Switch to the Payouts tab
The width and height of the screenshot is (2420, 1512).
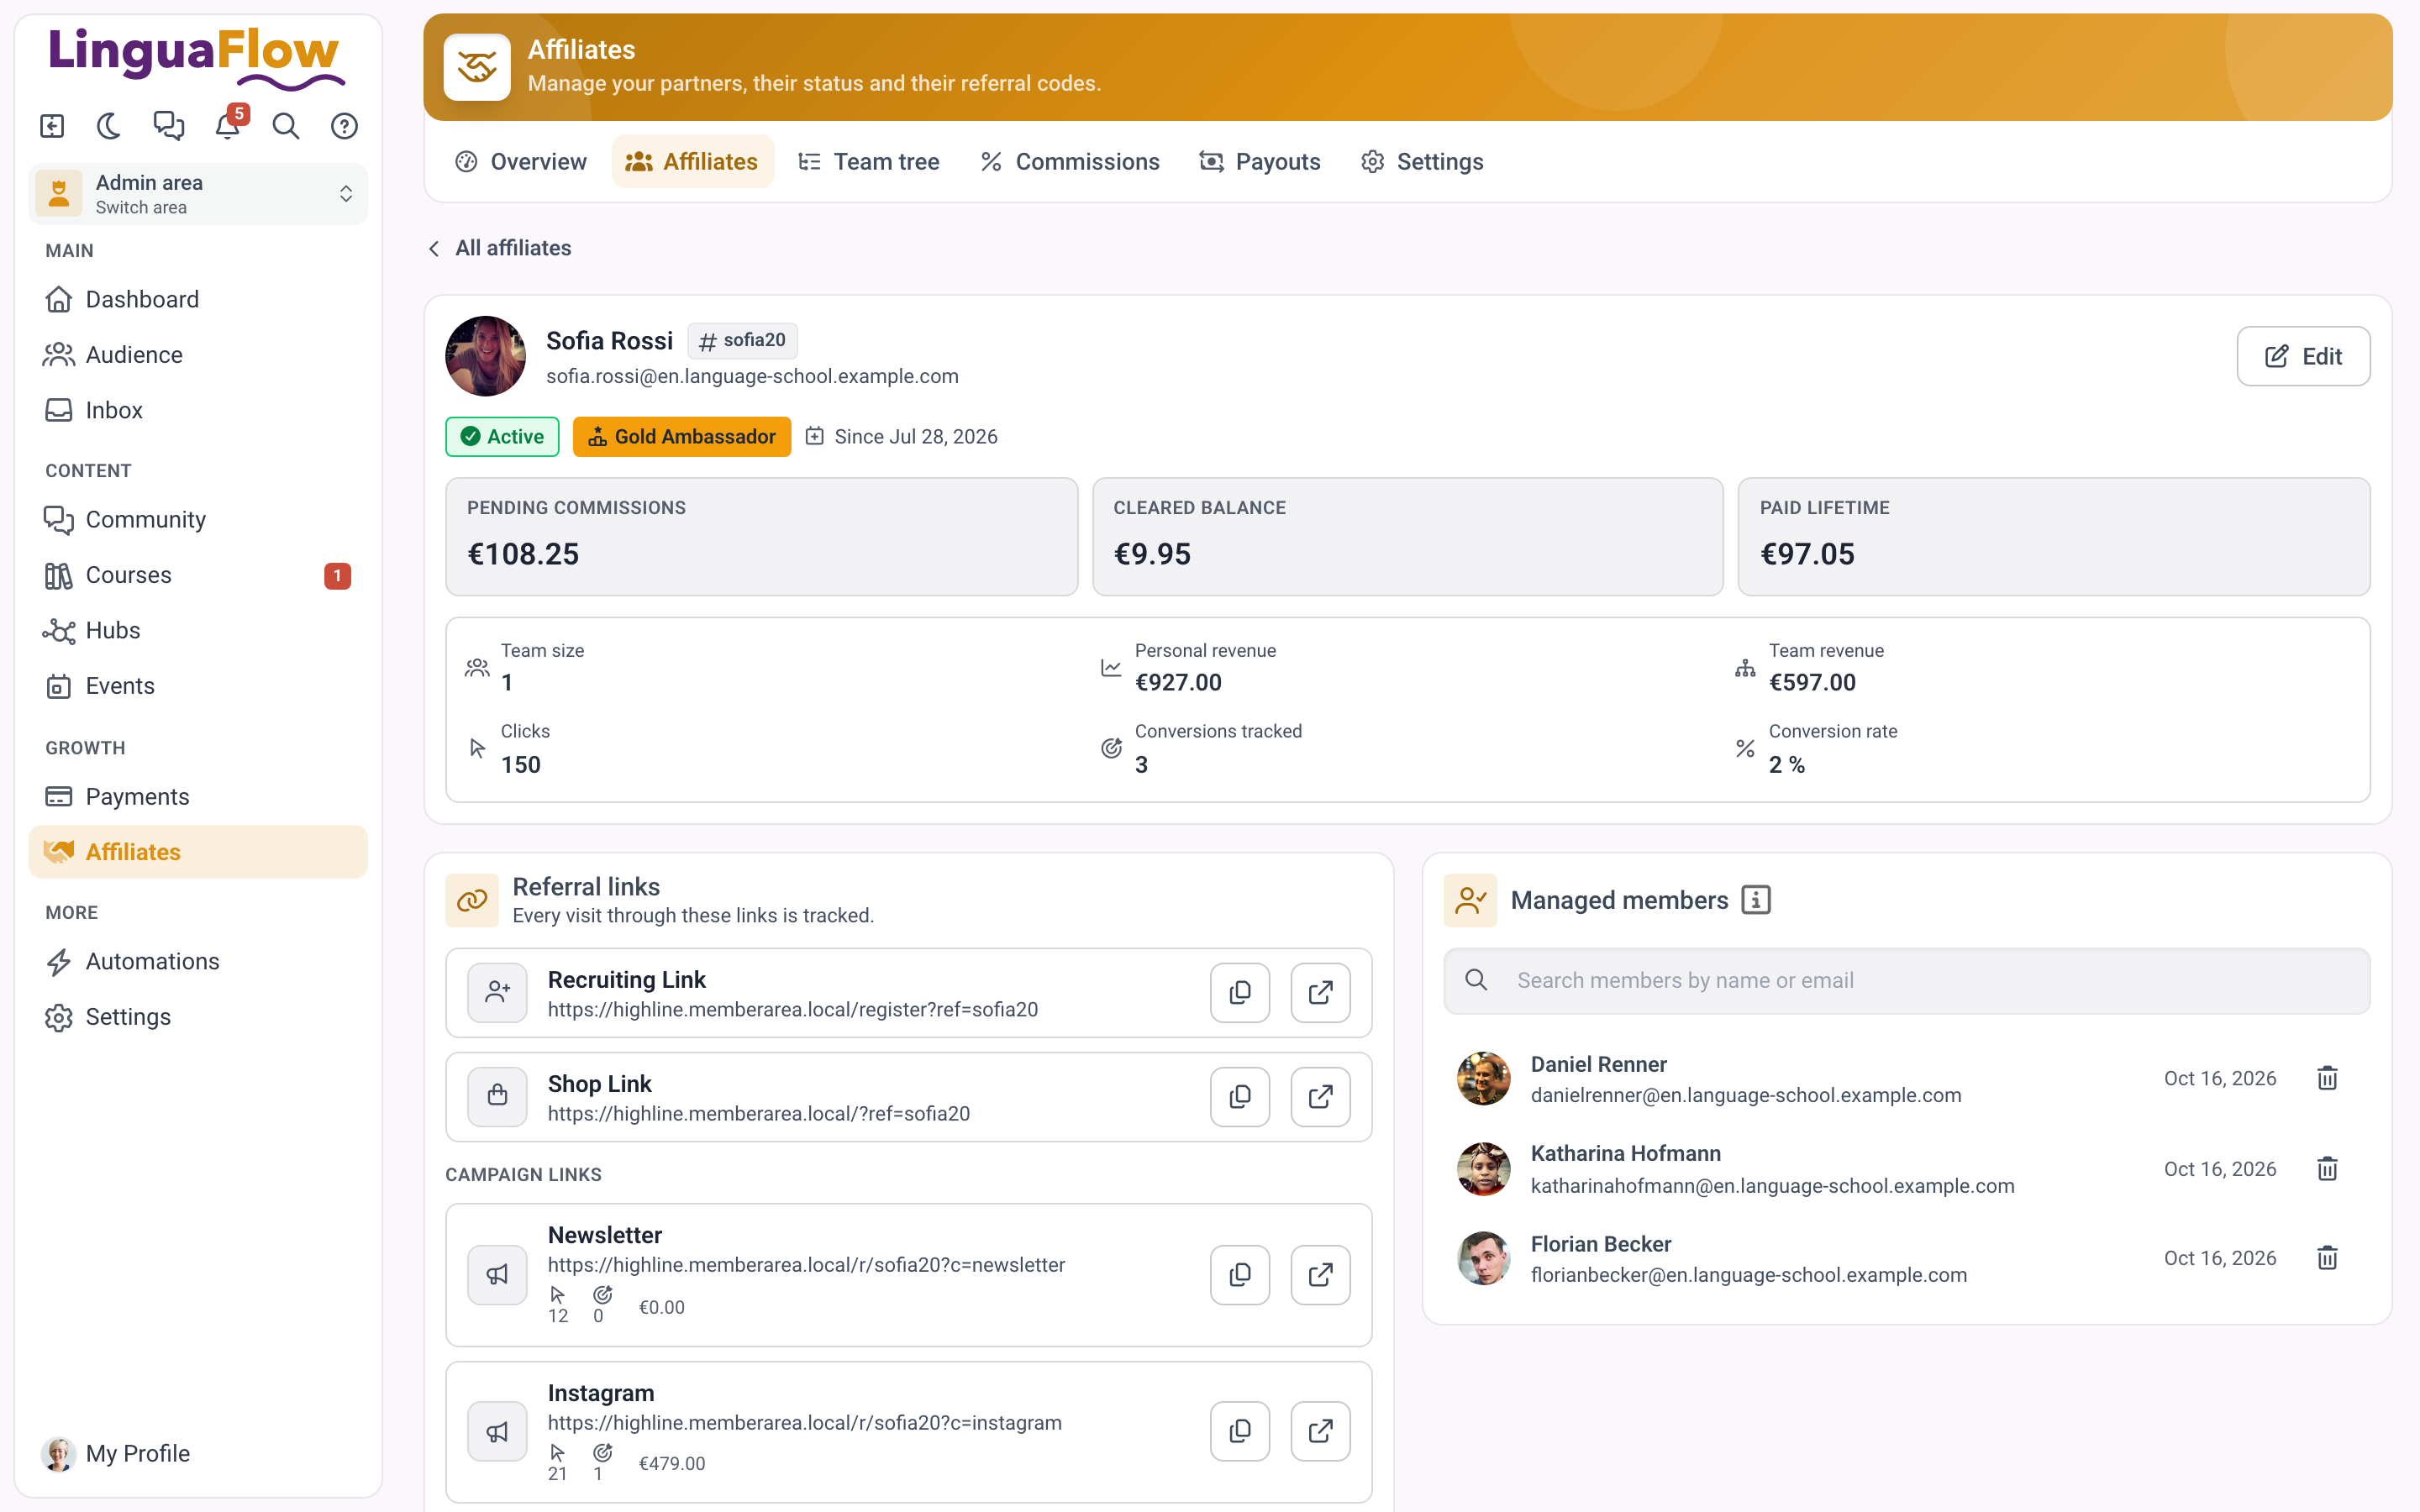[x=1260, y=162]
